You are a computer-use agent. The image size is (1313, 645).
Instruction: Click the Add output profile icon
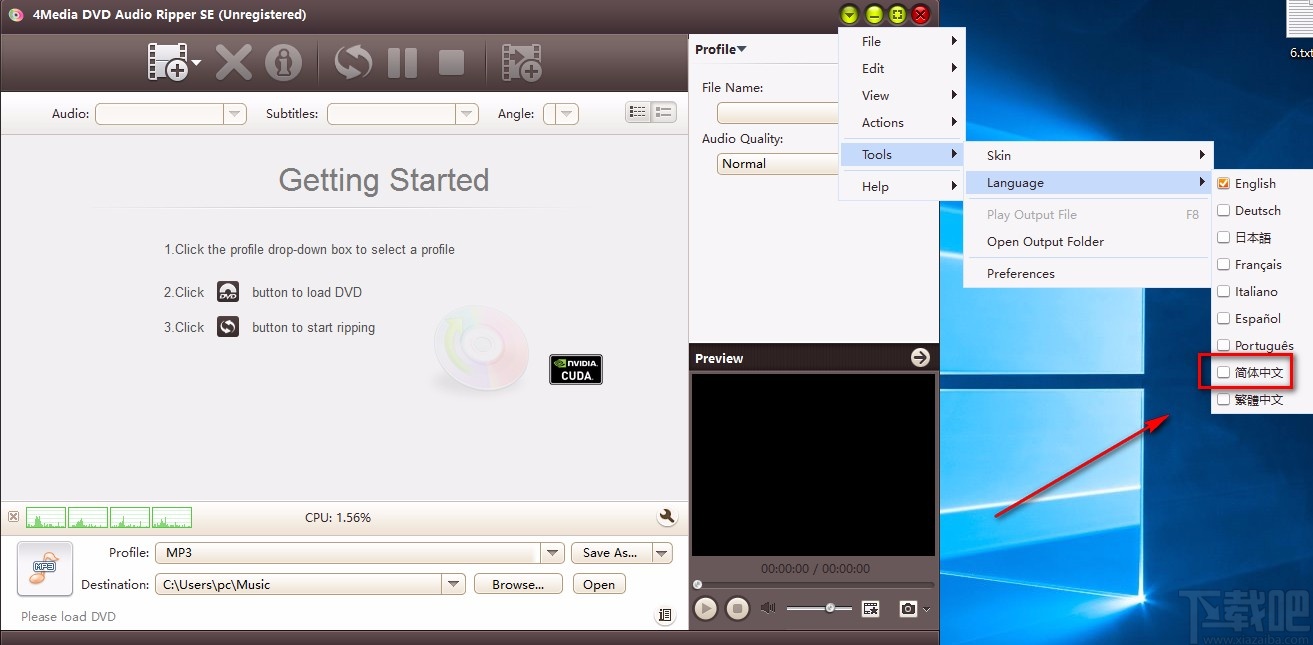[x=522, y=62]
